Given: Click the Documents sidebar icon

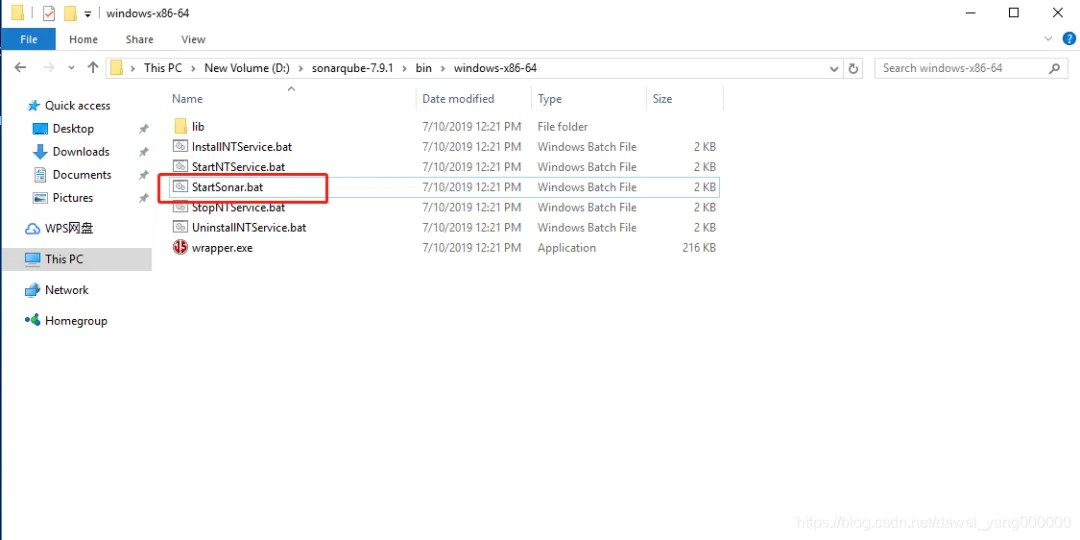Looking at the screenshot, I should 41,175.
